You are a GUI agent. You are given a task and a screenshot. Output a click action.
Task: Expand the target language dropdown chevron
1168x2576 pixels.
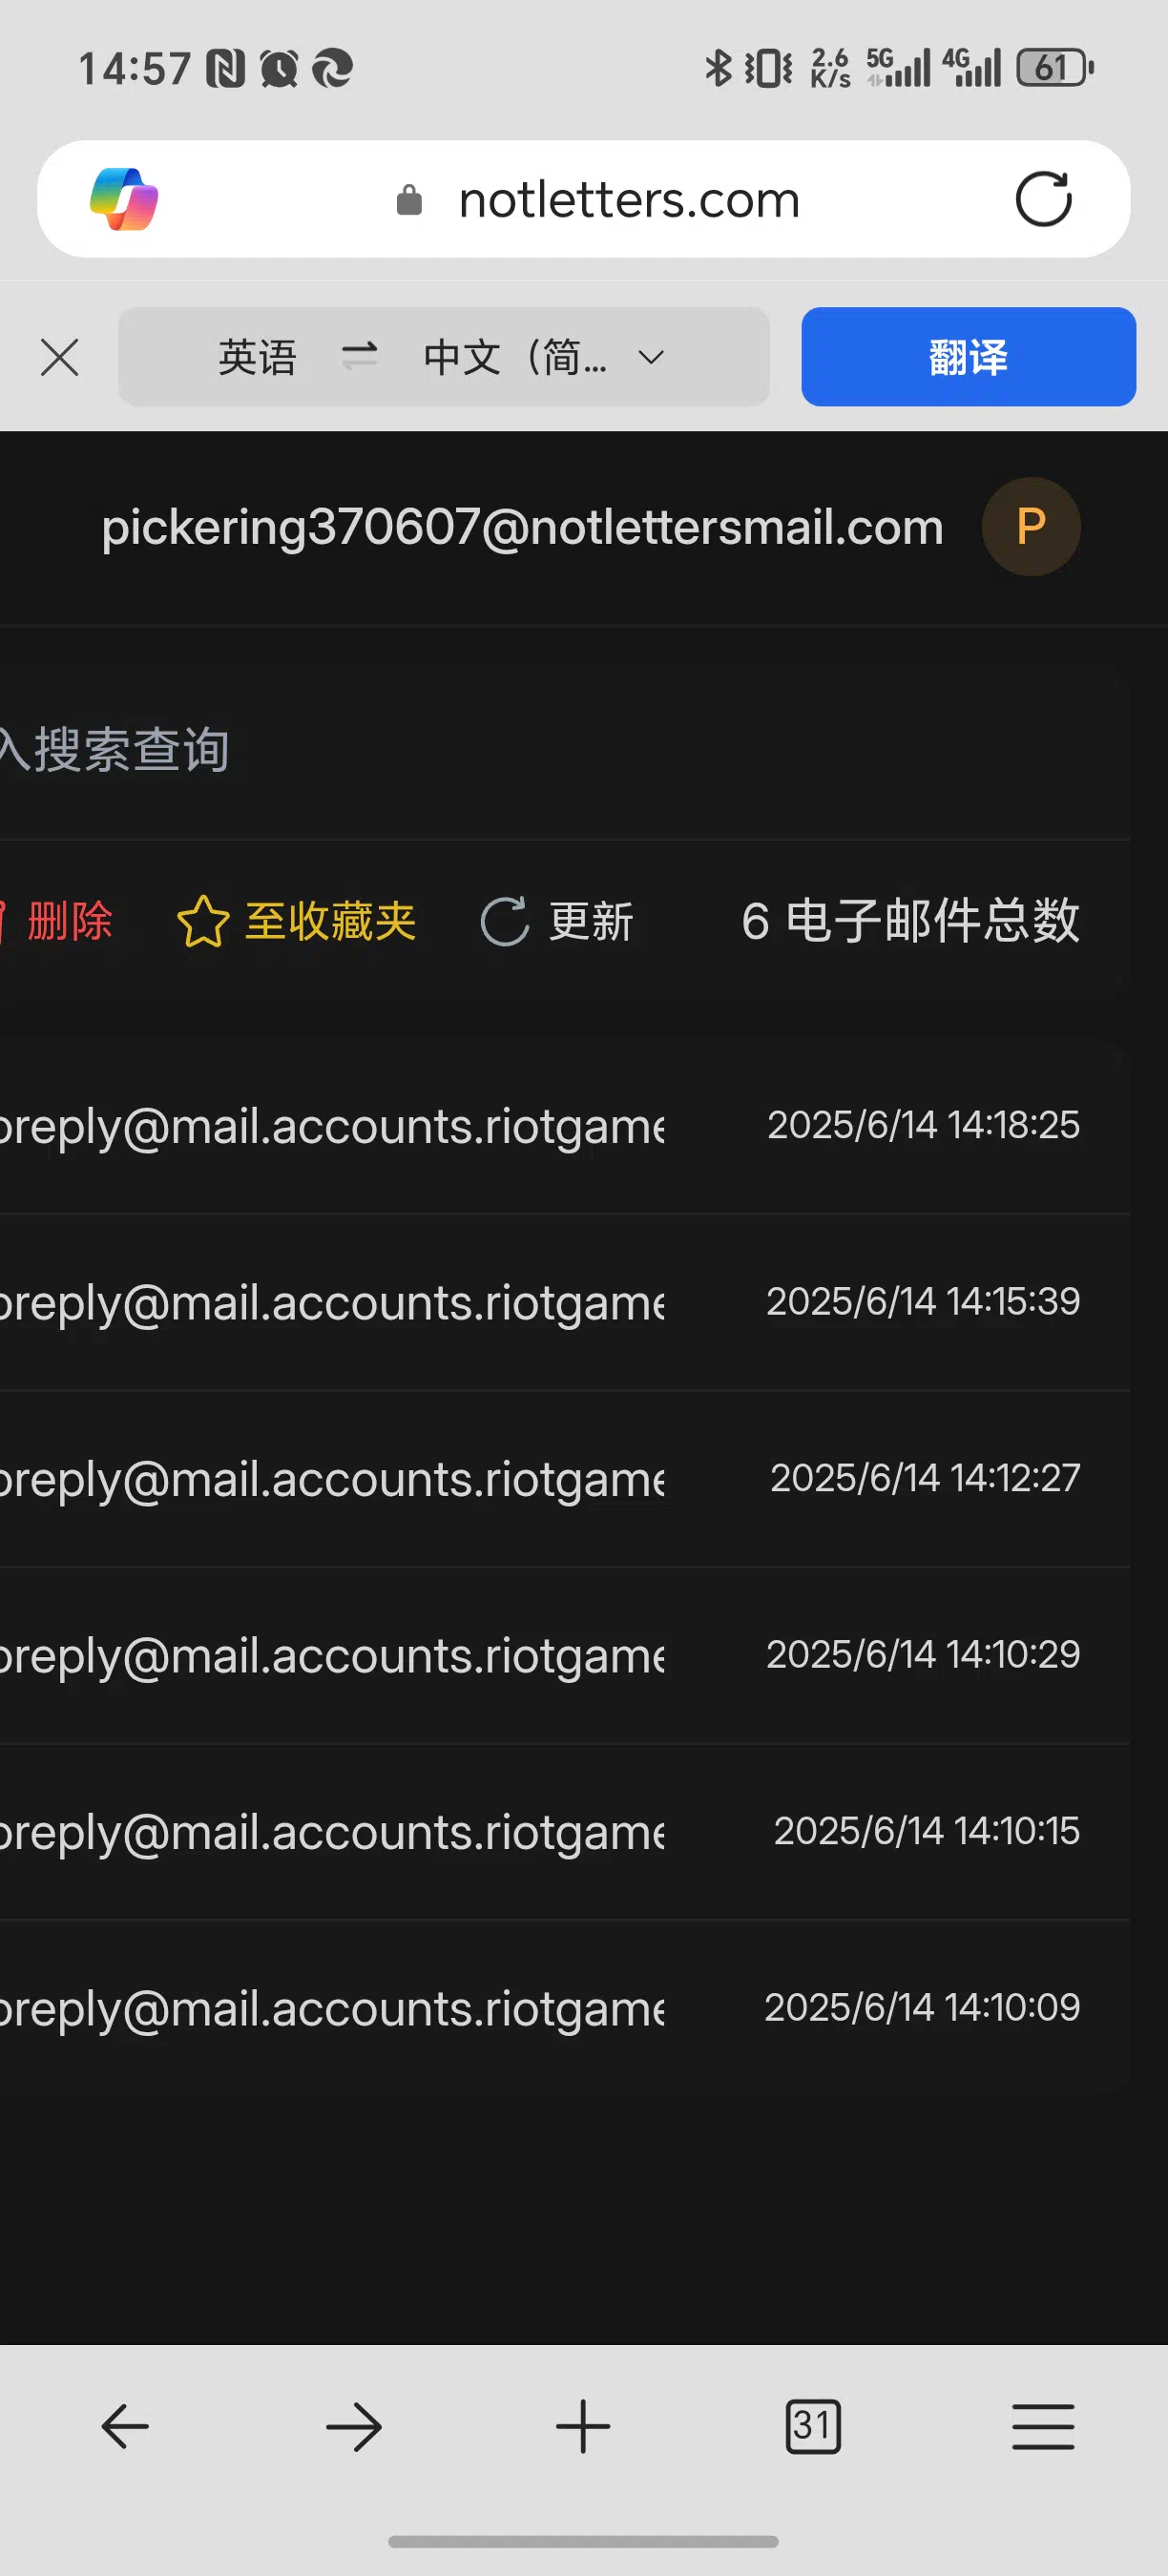click(651, 357)
